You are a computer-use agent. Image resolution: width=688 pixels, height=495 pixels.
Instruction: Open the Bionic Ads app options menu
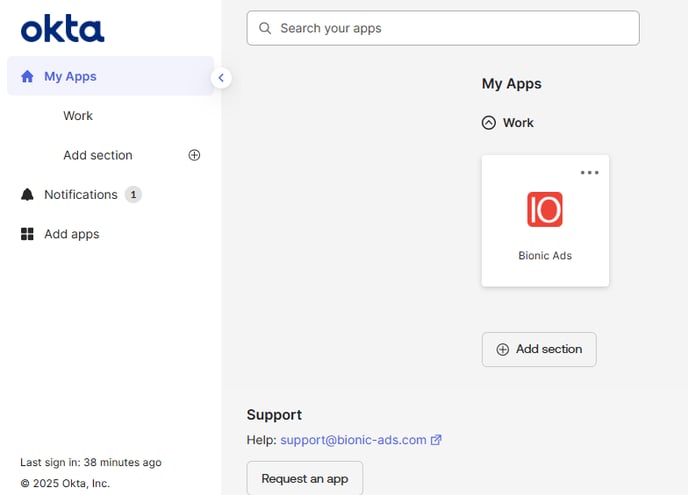[x=589, y=172]
